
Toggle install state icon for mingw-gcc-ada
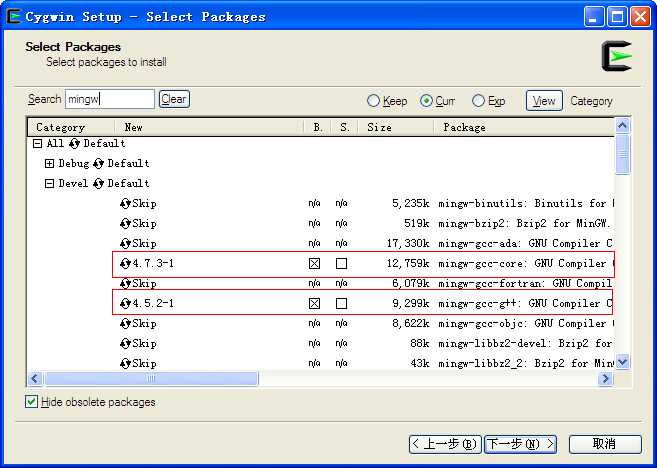125,243
